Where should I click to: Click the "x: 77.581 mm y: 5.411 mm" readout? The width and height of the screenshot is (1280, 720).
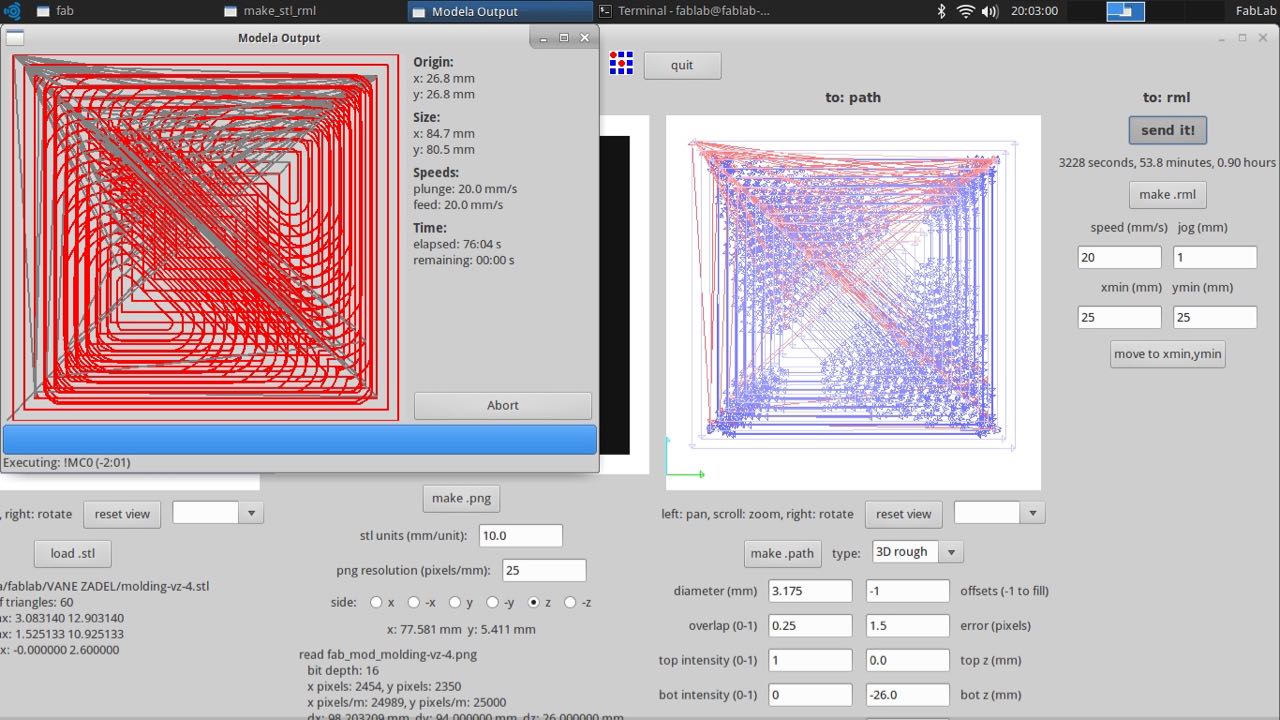(x=461, y=629)
